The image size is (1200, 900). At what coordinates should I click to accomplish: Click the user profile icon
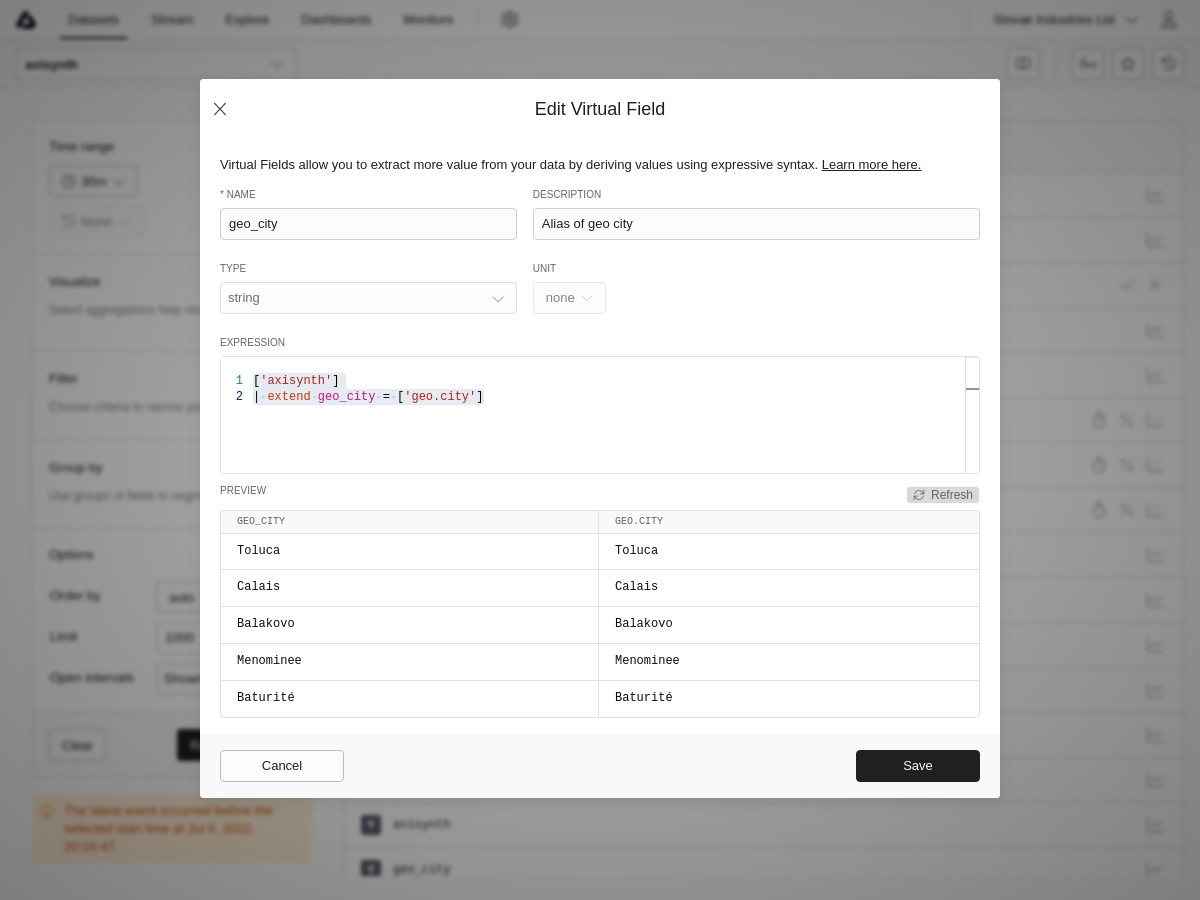(x=1168, y=20)
